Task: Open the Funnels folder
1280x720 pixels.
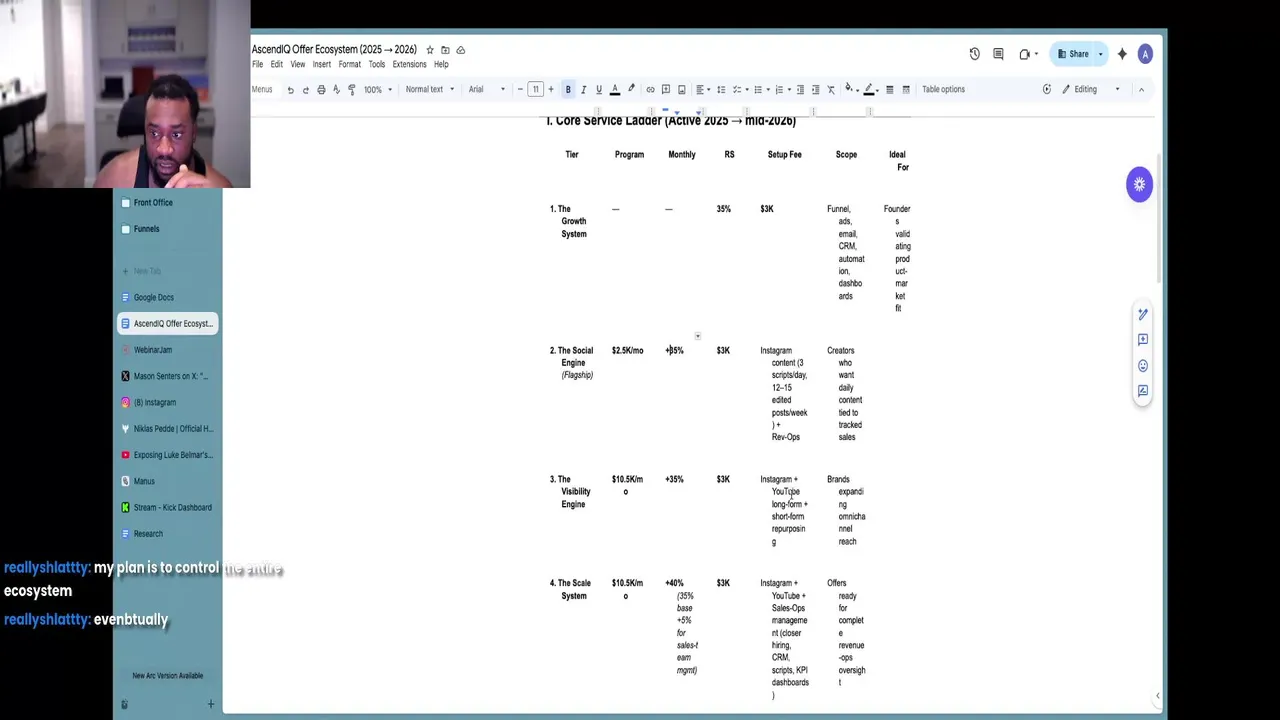Action: [167, 229]
